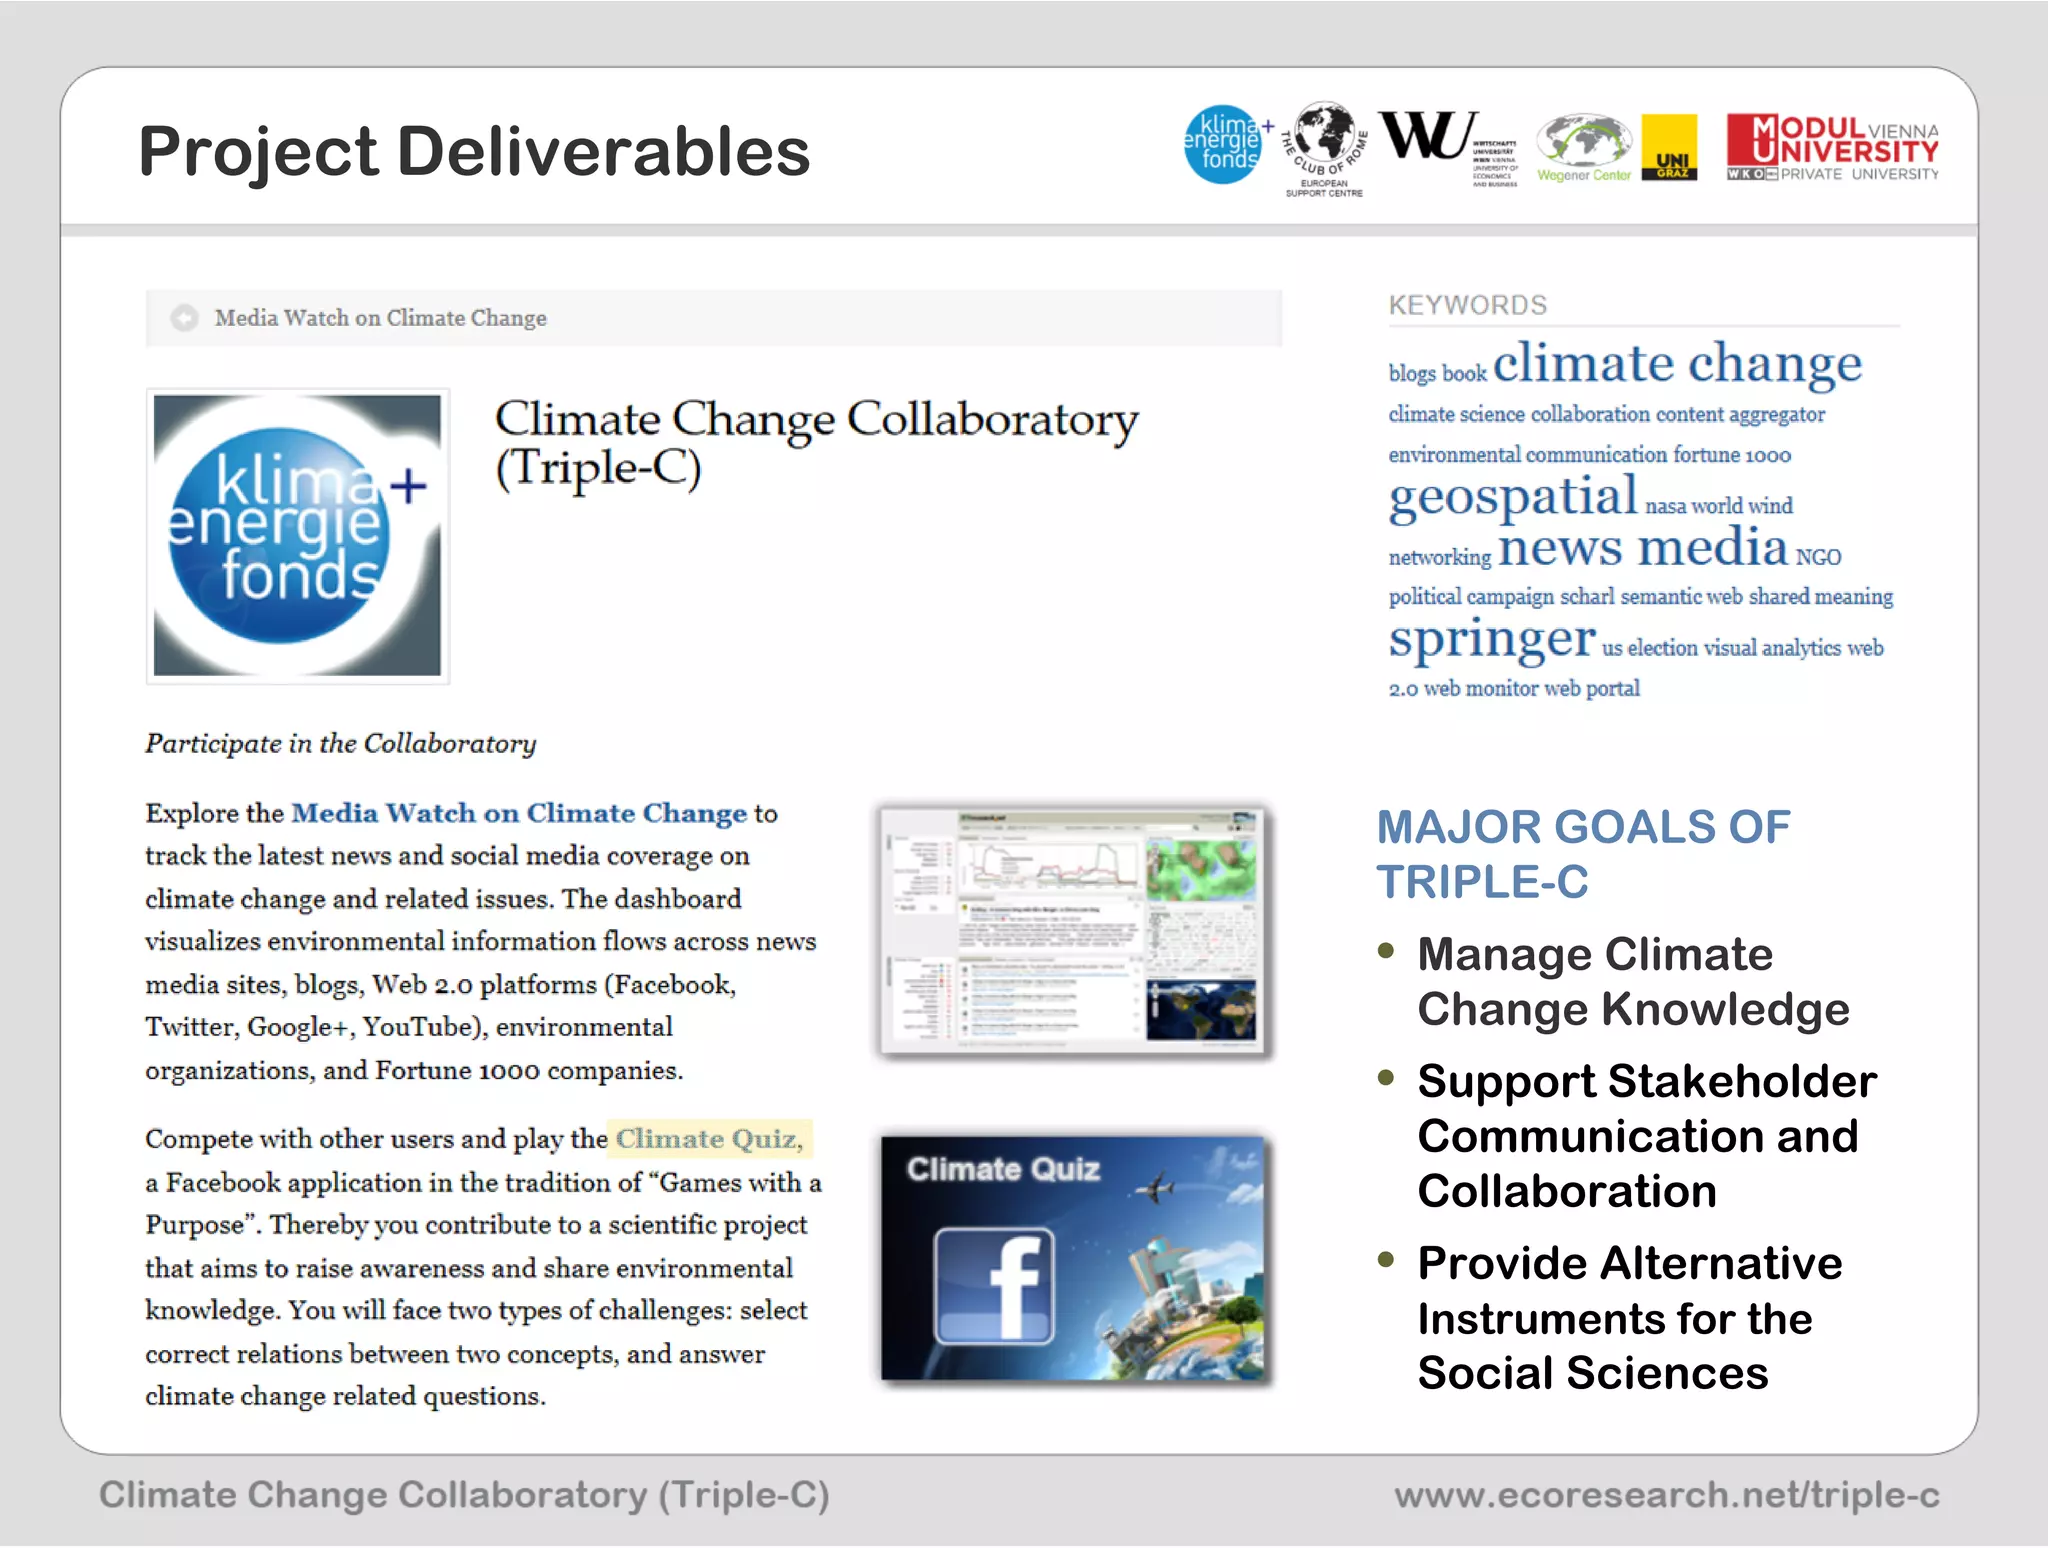Click the klima energie fonds header logo
2048x1548 pixels.
1223,145
